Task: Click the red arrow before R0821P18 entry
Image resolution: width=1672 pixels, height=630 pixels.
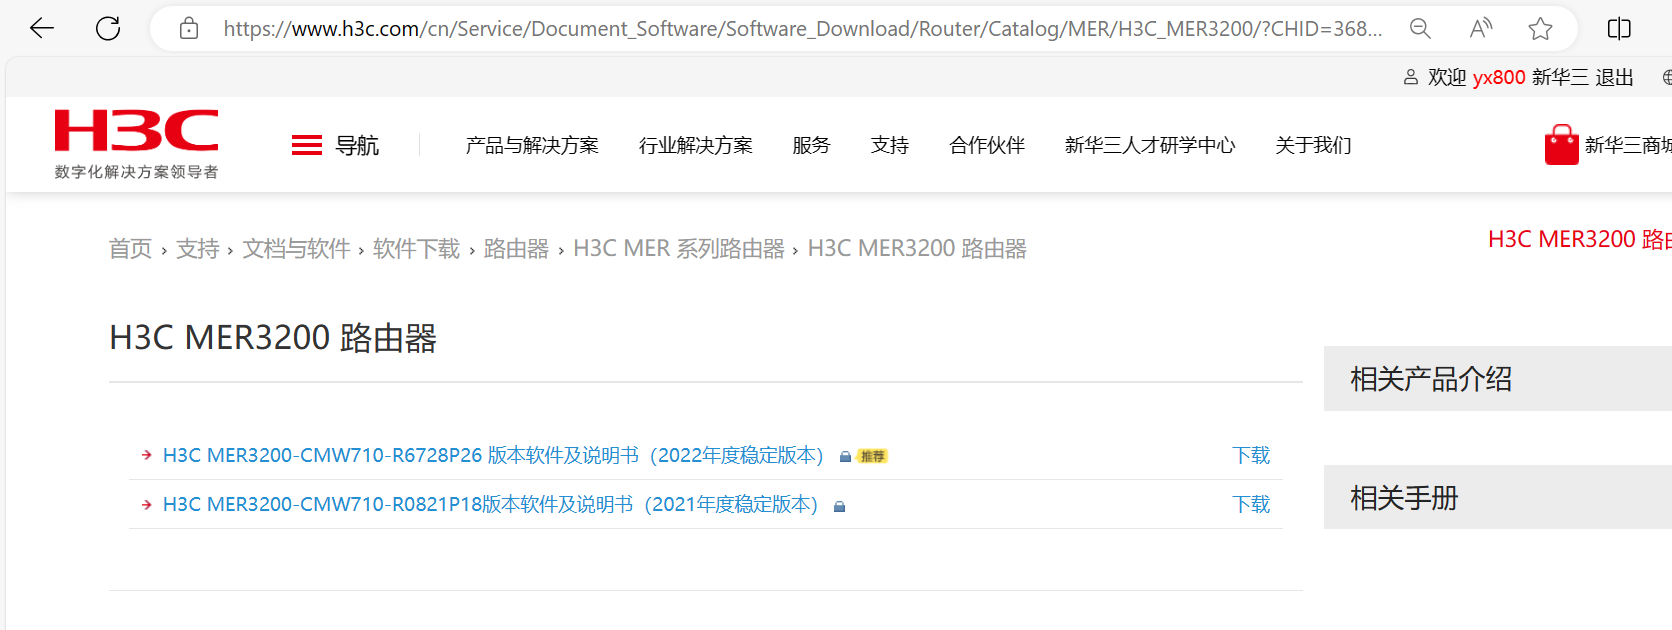Action: (147, 505)
